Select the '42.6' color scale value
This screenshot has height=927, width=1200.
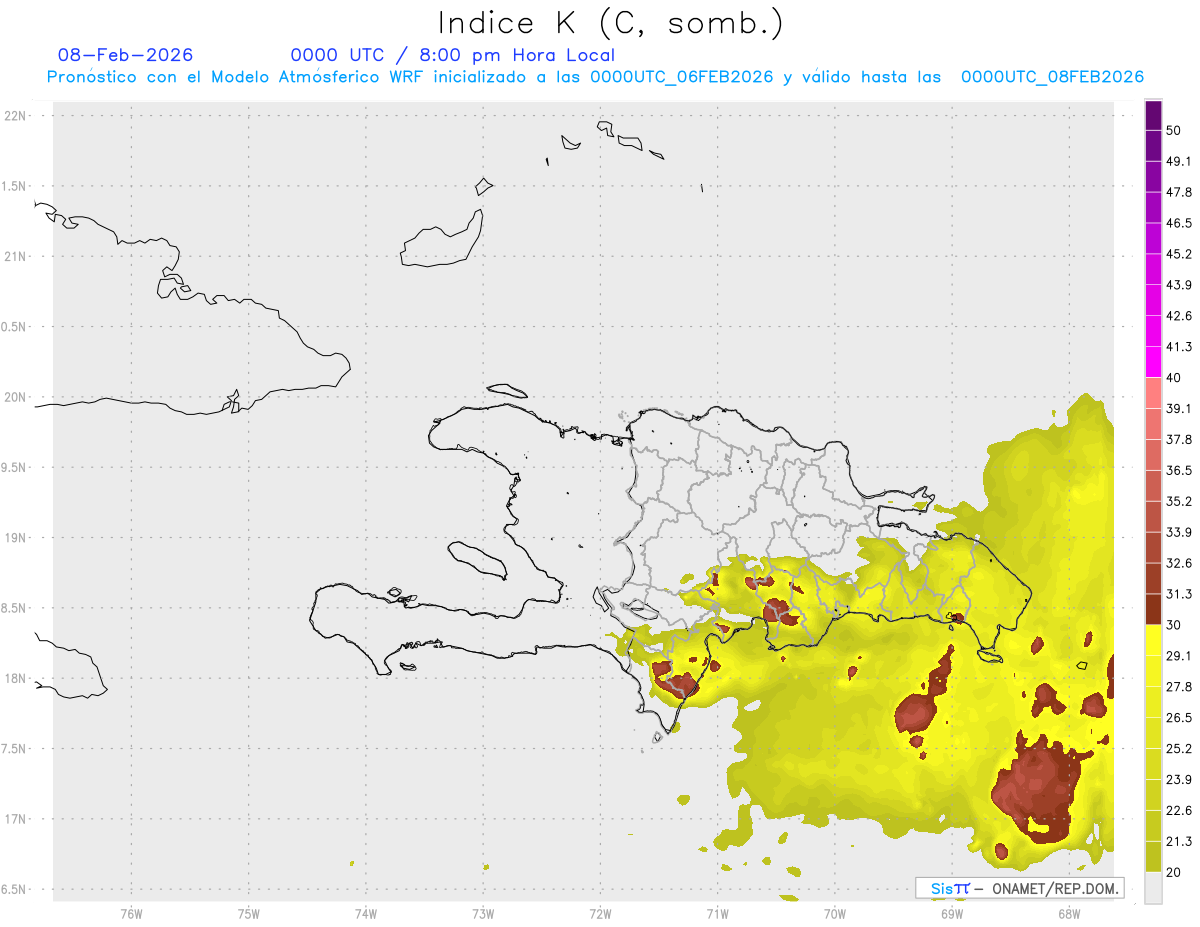point(1179,316)
